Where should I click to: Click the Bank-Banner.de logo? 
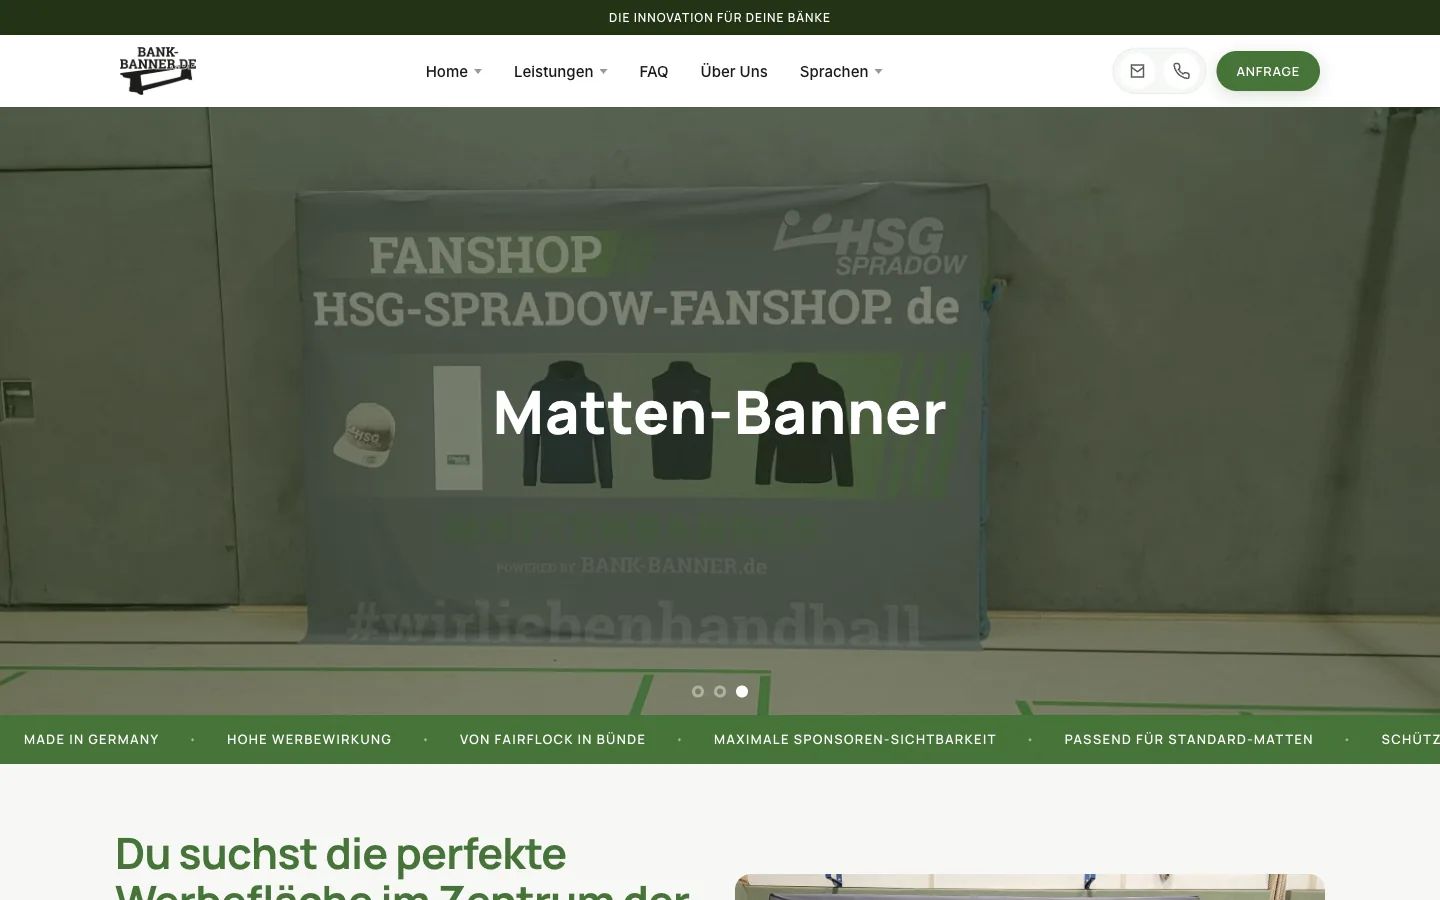(x=158, y=70)
